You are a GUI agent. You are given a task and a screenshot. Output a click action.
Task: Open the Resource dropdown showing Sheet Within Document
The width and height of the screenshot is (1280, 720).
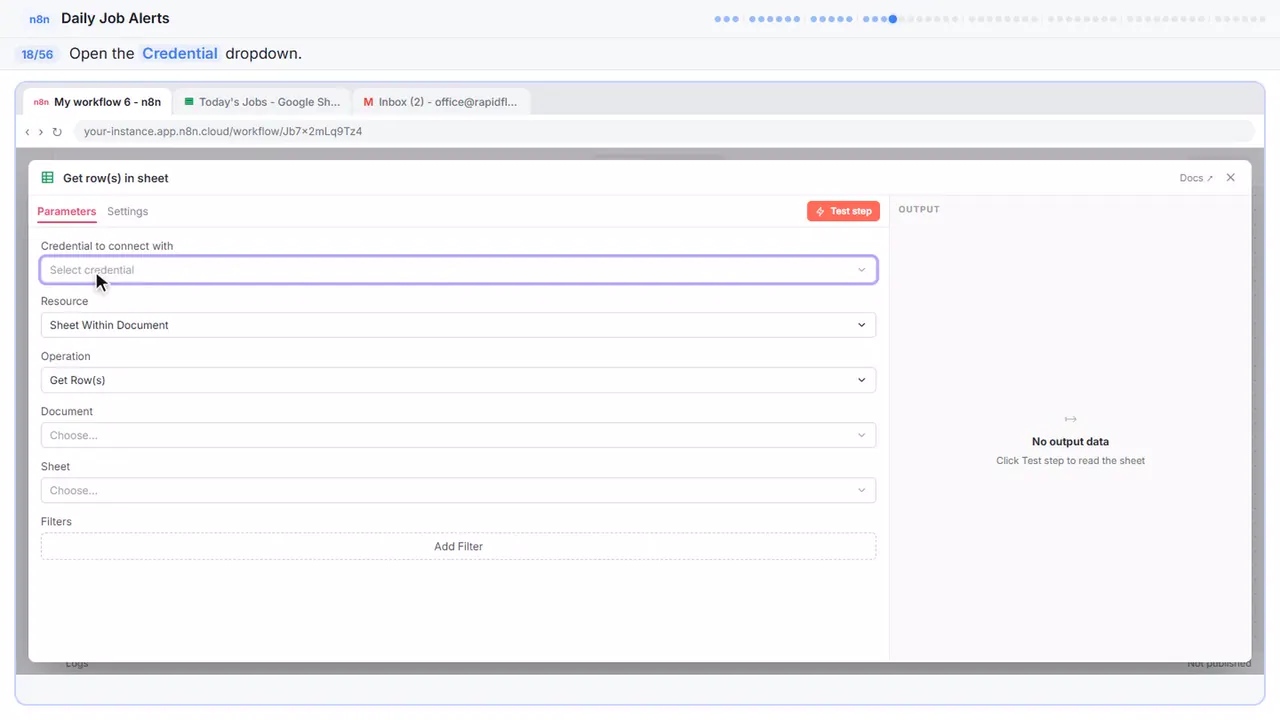click(458, 325)
